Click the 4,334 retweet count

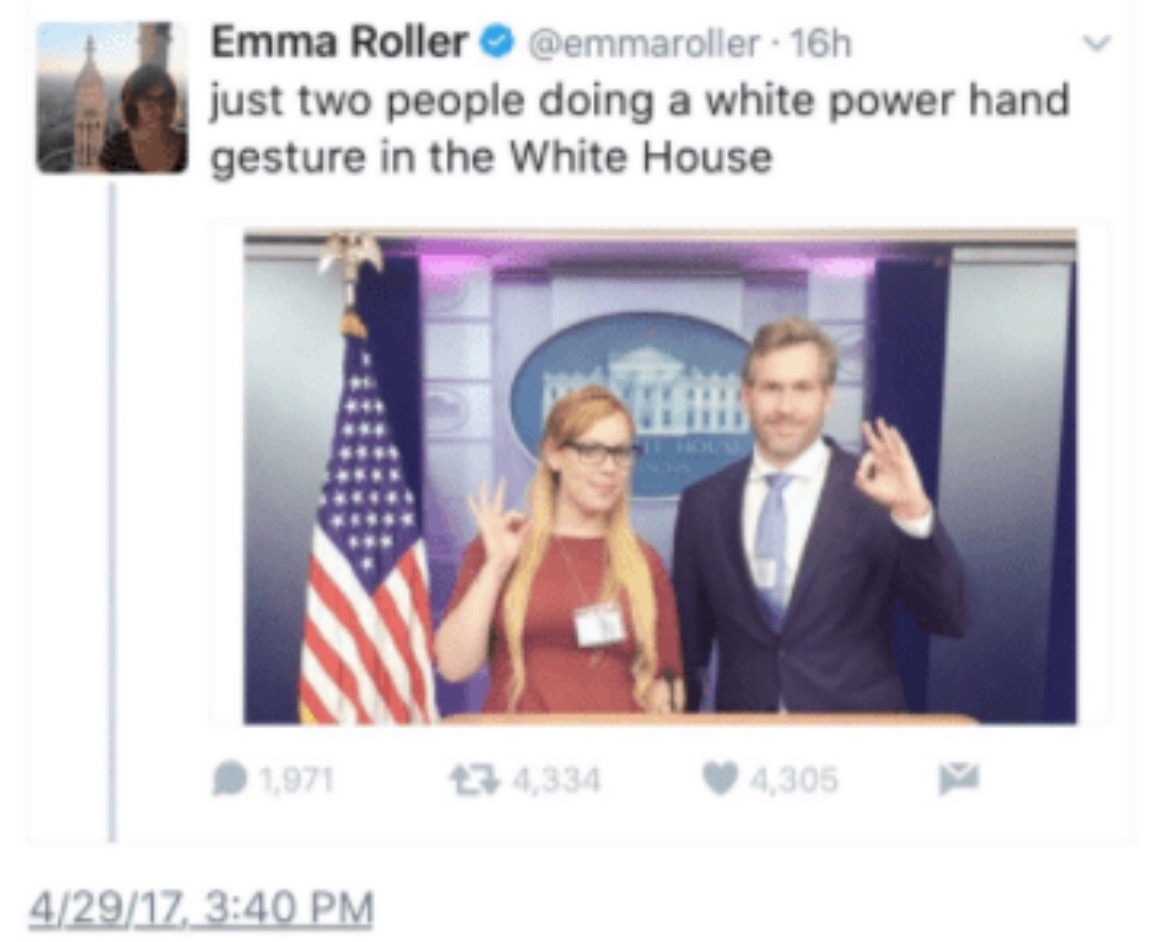[556, 780]
